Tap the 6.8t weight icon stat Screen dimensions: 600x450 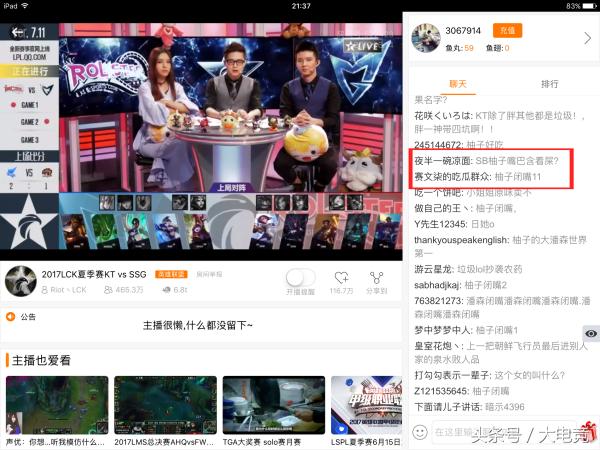(x=175, y=290)
